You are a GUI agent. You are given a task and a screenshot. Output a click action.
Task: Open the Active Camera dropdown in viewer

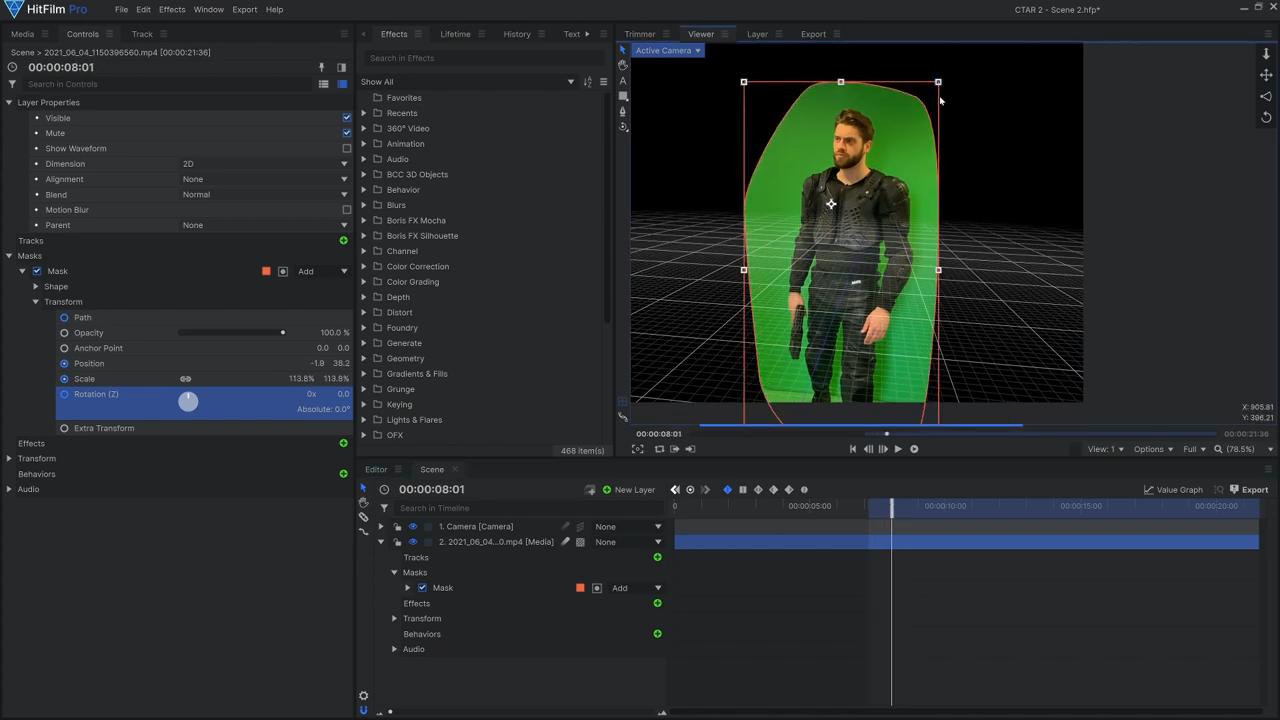[668, 51]
